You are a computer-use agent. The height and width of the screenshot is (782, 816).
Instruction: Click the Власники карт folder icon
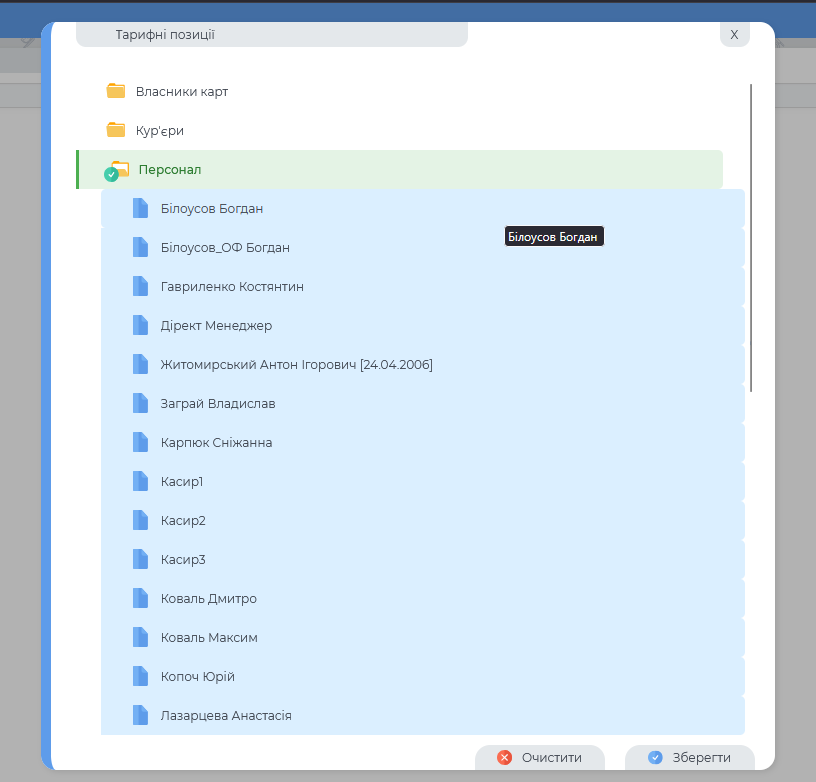point(116,91)
